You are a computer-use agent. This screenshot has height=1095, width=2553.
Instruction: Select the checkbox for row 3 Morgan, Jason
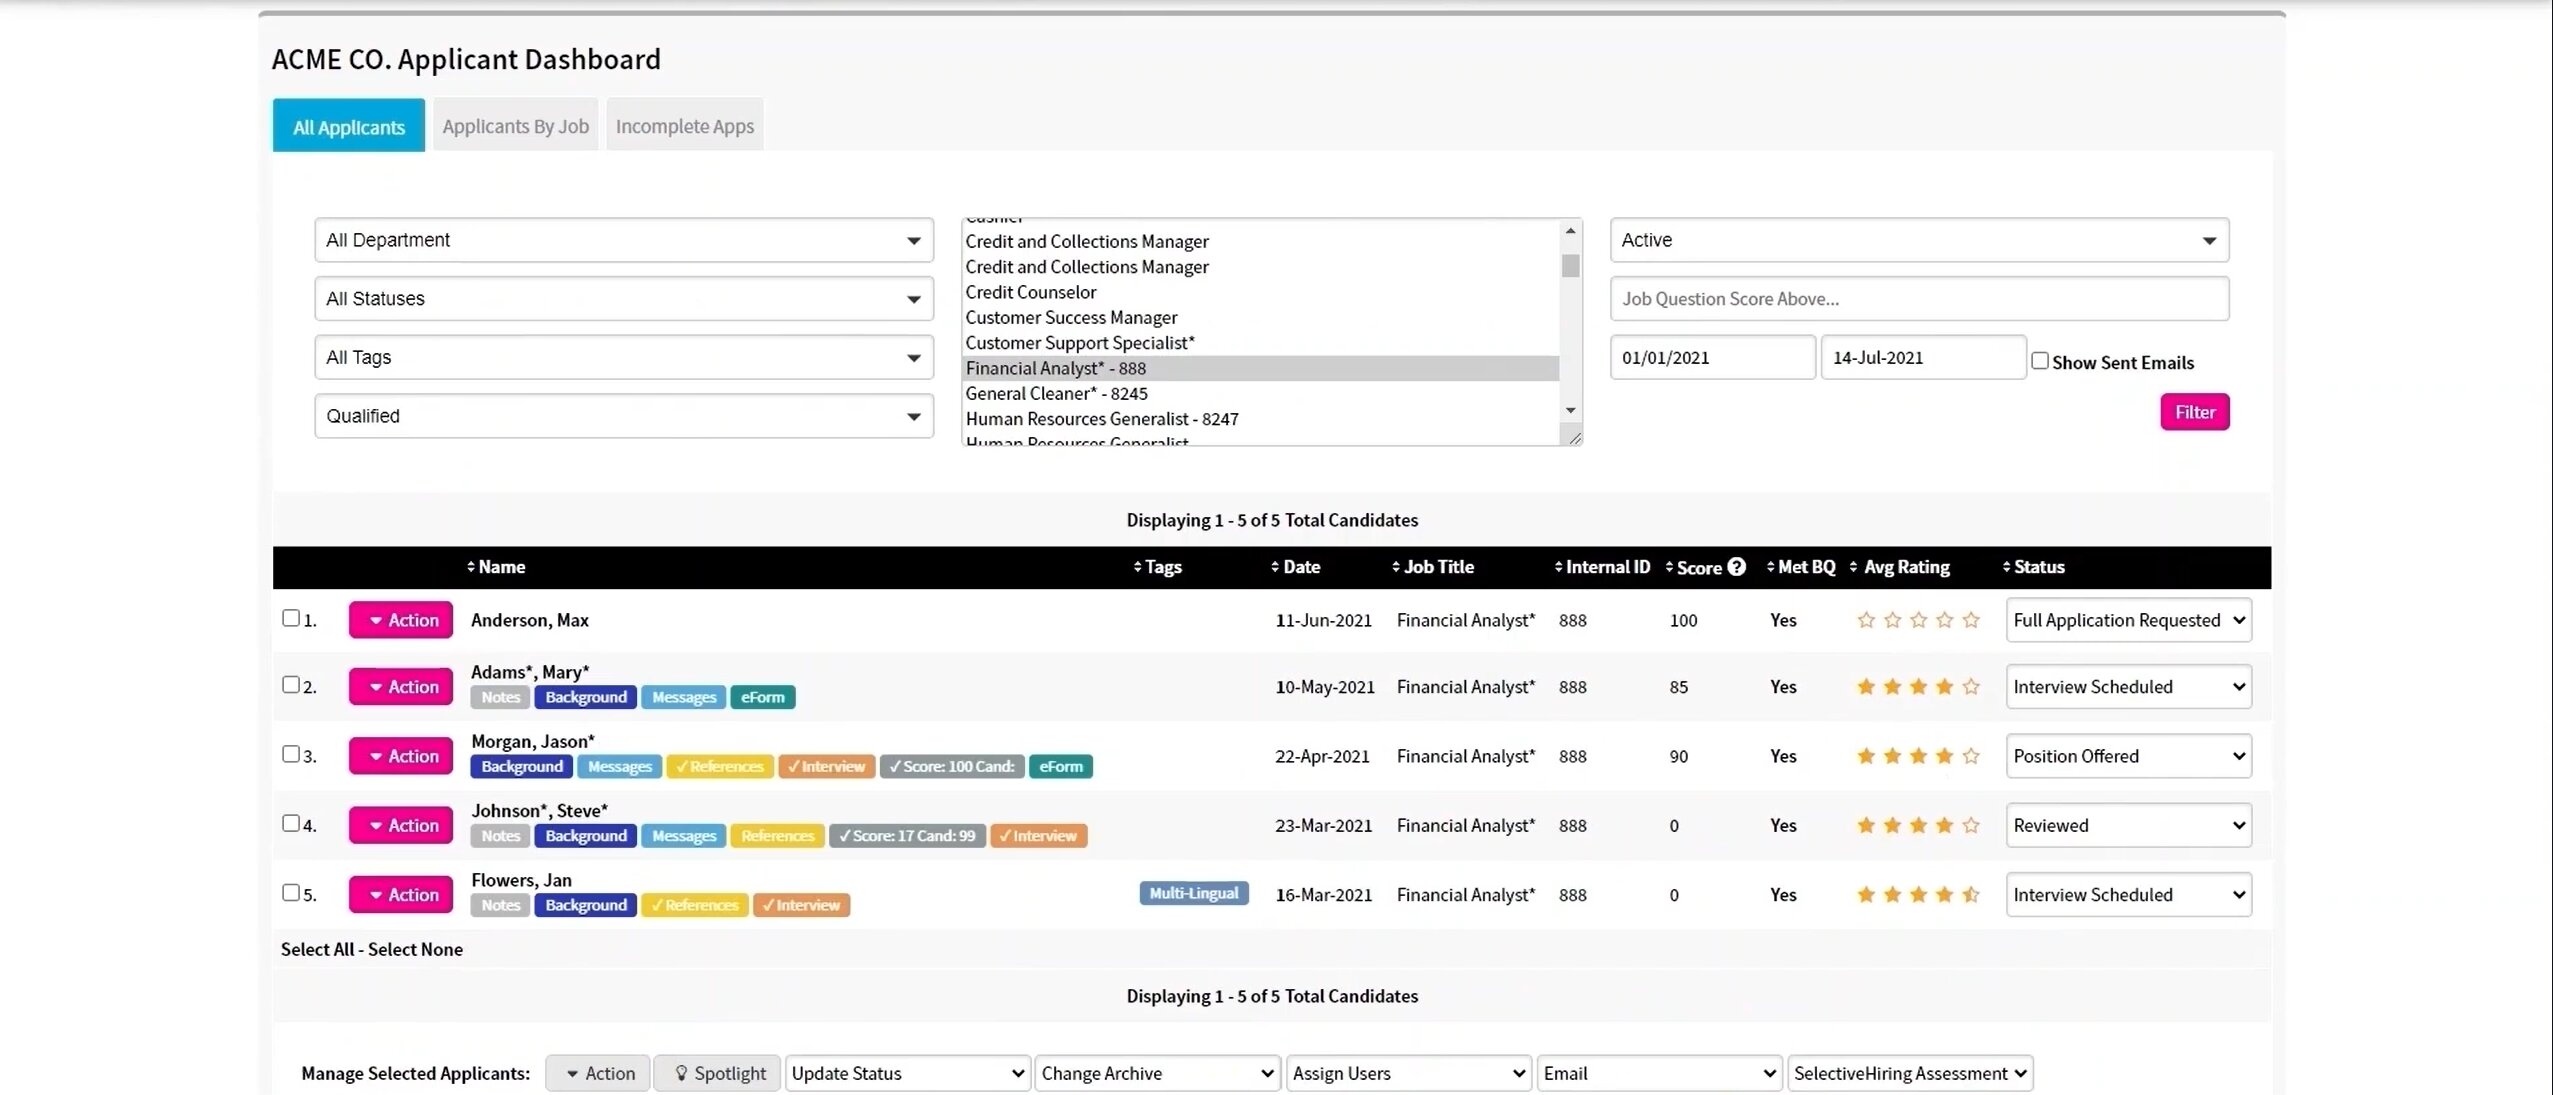tap(291, 754)
